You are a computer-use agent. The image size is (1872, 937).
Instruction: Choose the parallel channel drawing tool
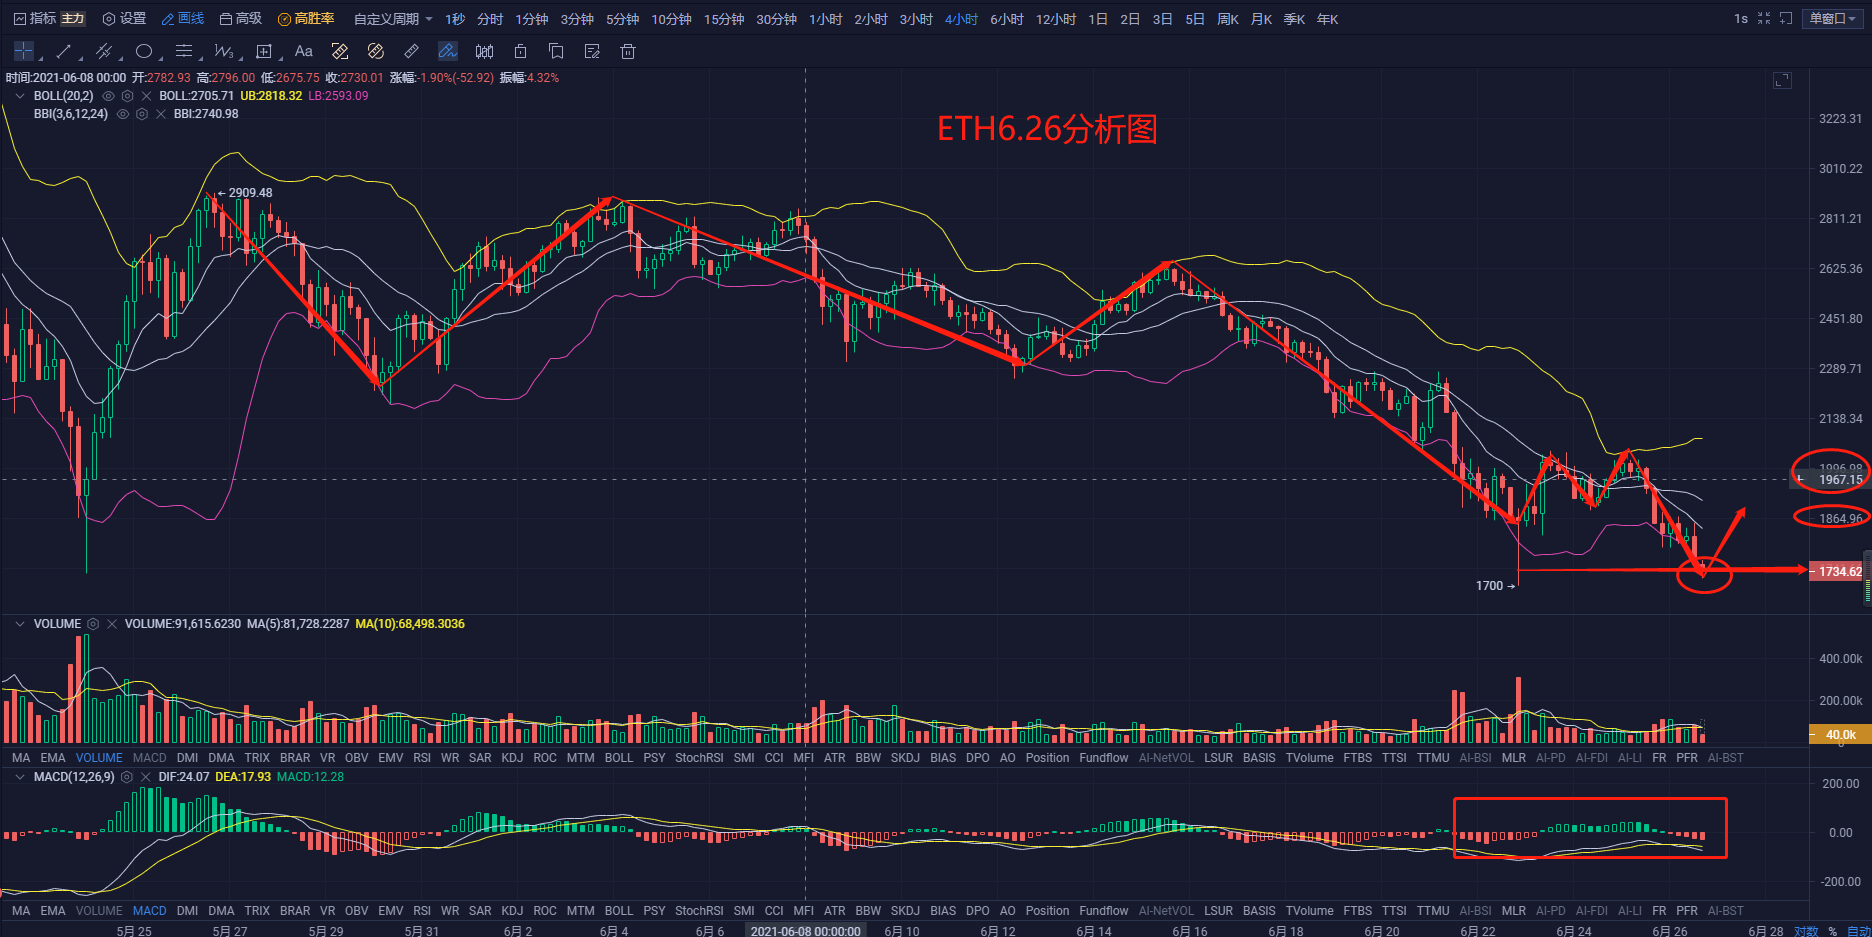tap(103, 51)
